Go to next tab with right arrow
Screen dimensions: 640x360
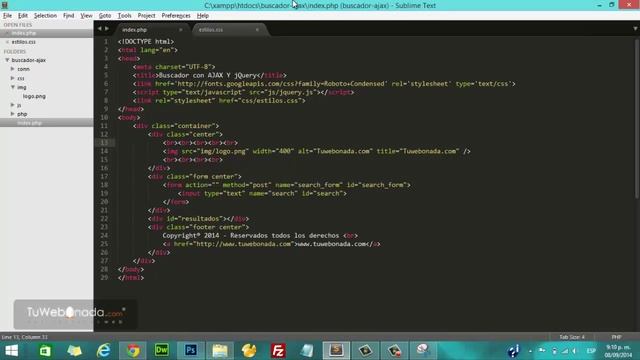[107, 29]
